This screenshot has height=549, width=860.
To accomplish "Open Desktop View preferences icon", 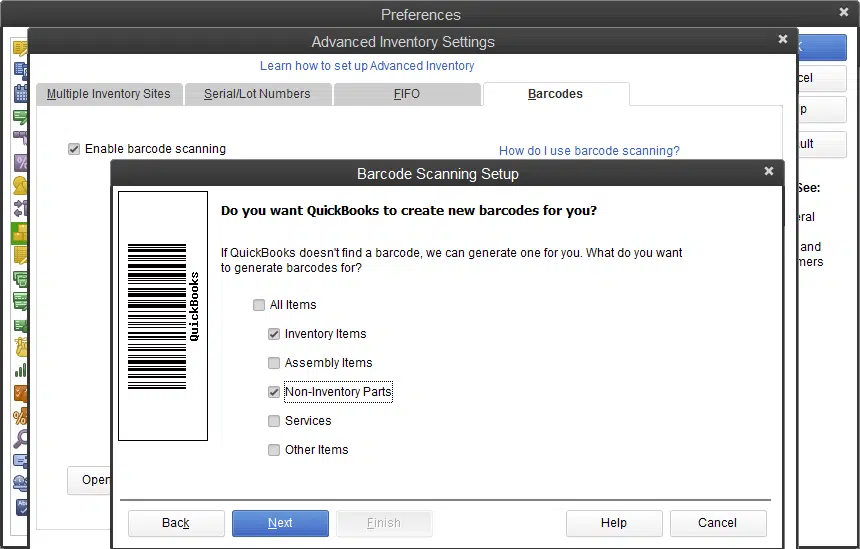I will click(20, 139).
